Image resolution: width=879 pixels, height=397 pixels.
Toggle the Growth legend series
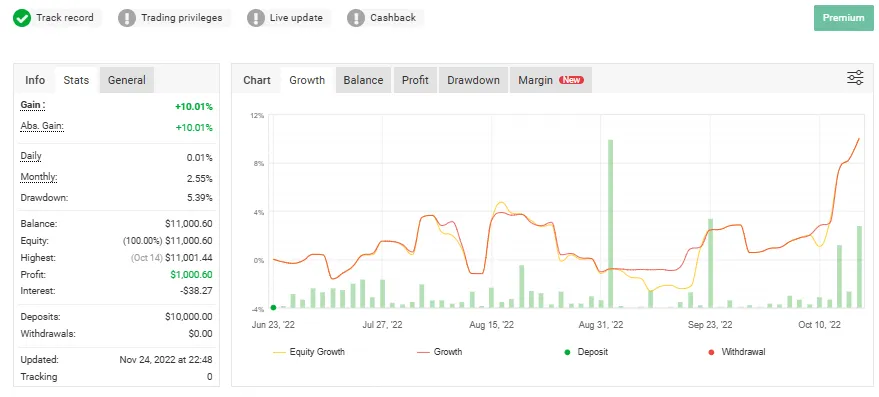[x=440, y=352]
